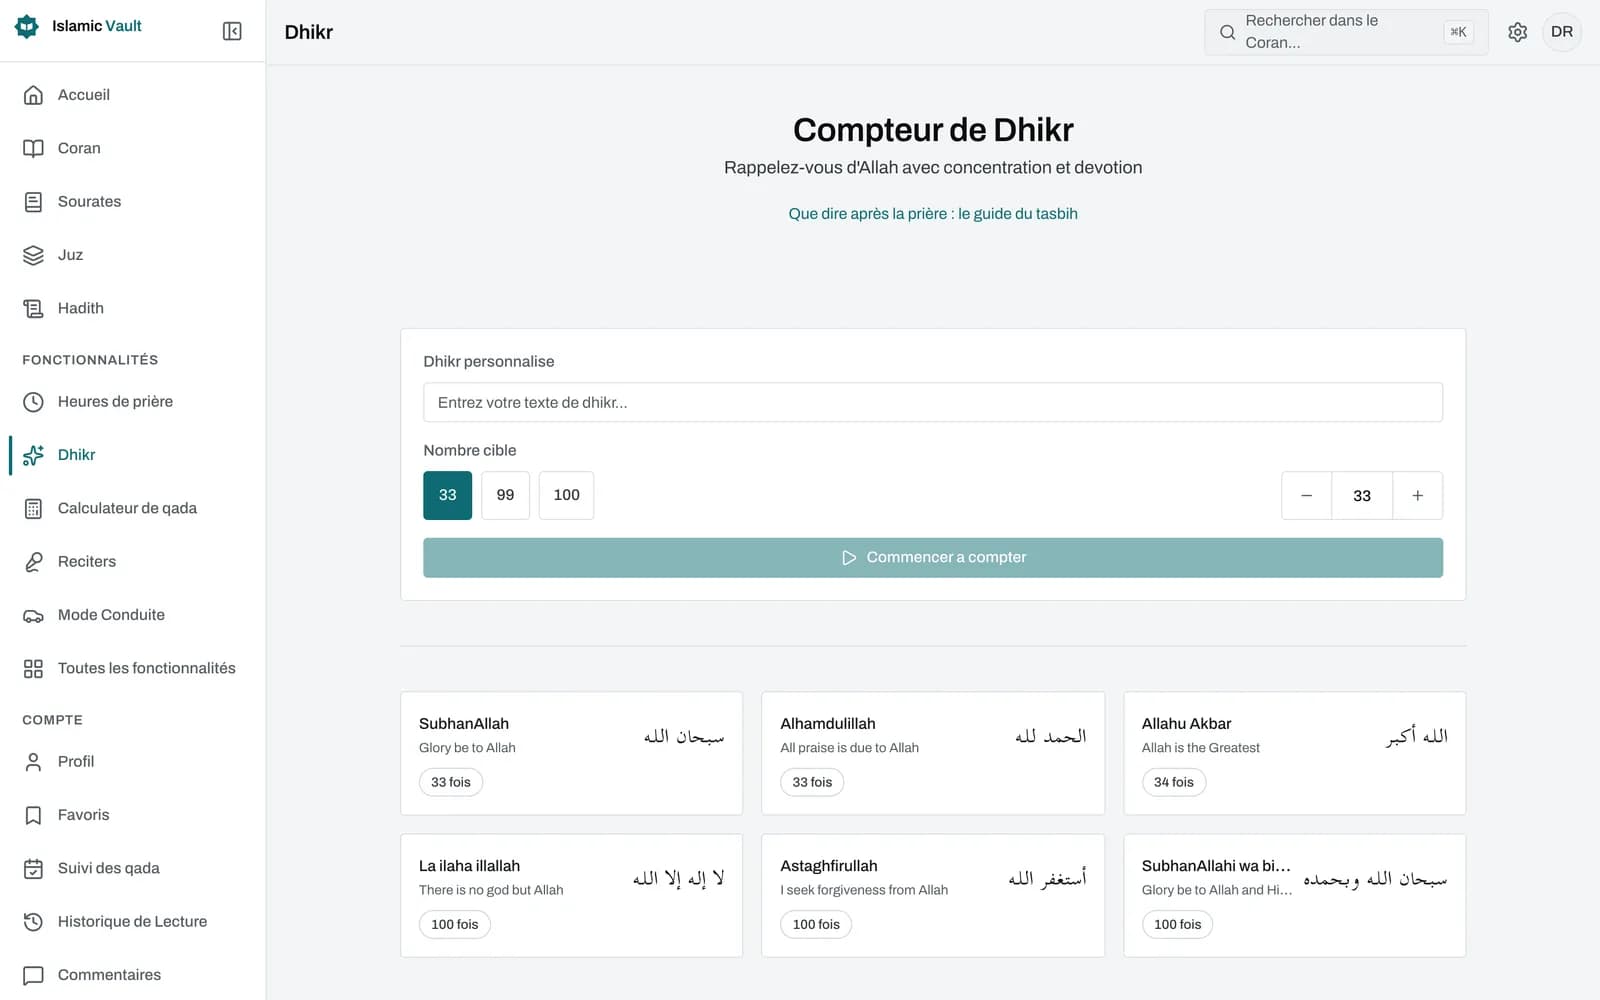Viewport: 1600px width, 1000px height.
Task: Click the Hadith scroll icon
Action: pos(33,308)
